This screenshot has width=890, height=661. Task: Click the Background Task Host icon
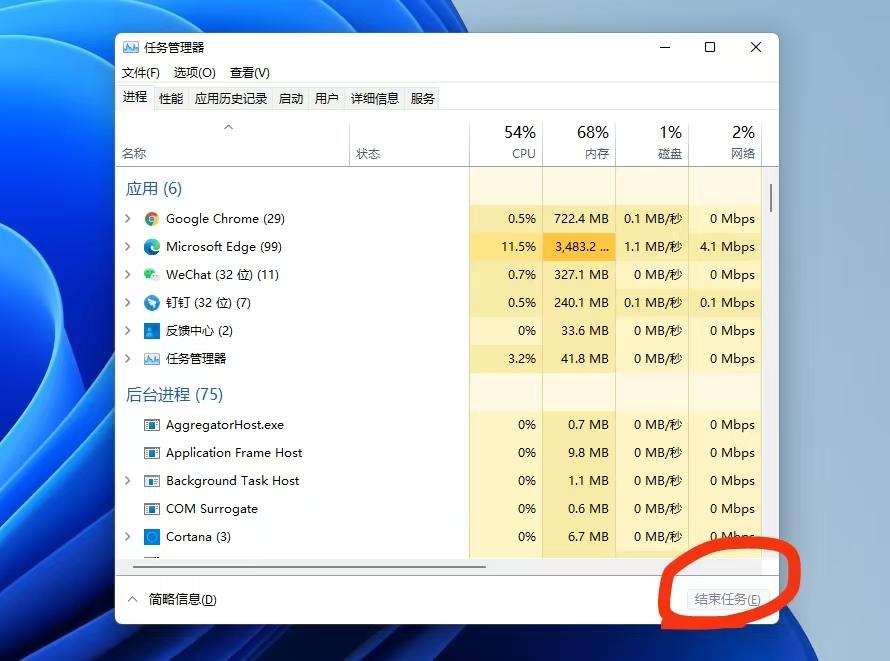point(152,481)
